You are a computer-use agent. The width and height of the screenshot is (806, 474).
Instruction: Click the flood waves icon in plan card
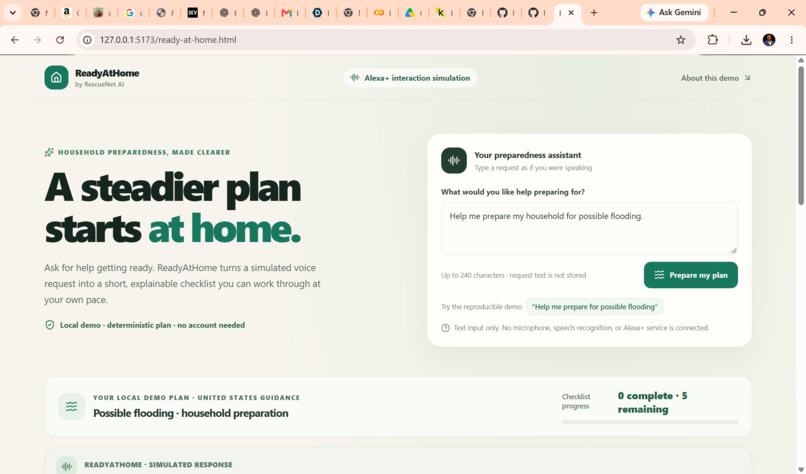[71, 406]
